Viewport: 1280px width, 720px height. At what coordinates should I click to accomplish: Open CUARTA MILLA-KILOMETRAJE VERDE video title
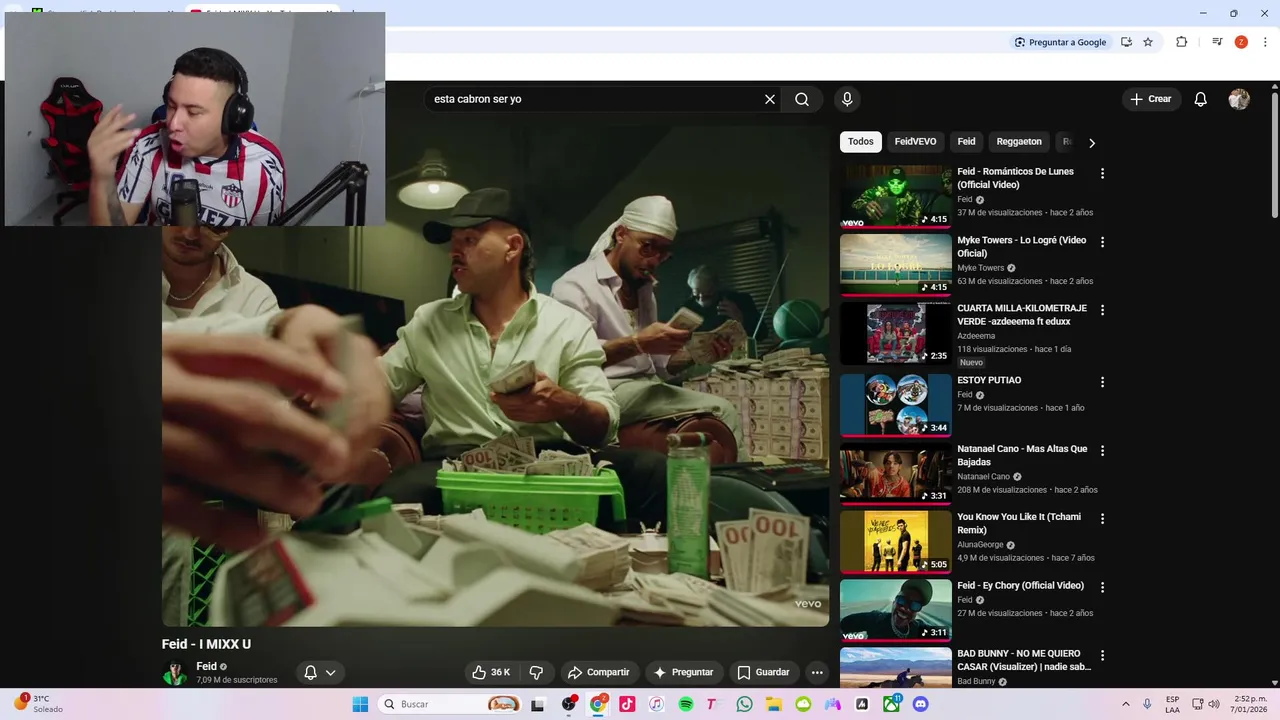point(1022,314)
